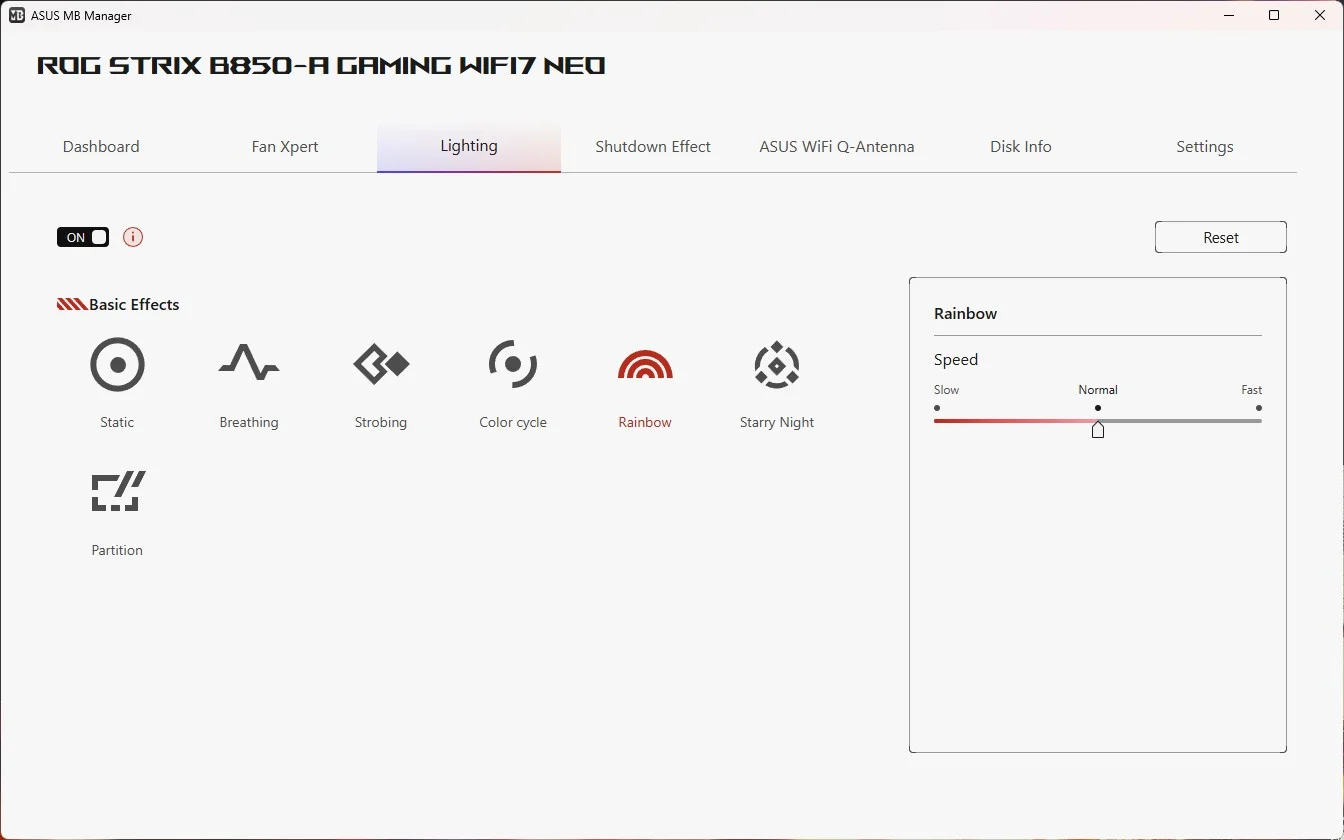Open the ASUS WiFi Q-Antenna tab
This screenshot has height=840, width=1344.
[x=837, y=146]
